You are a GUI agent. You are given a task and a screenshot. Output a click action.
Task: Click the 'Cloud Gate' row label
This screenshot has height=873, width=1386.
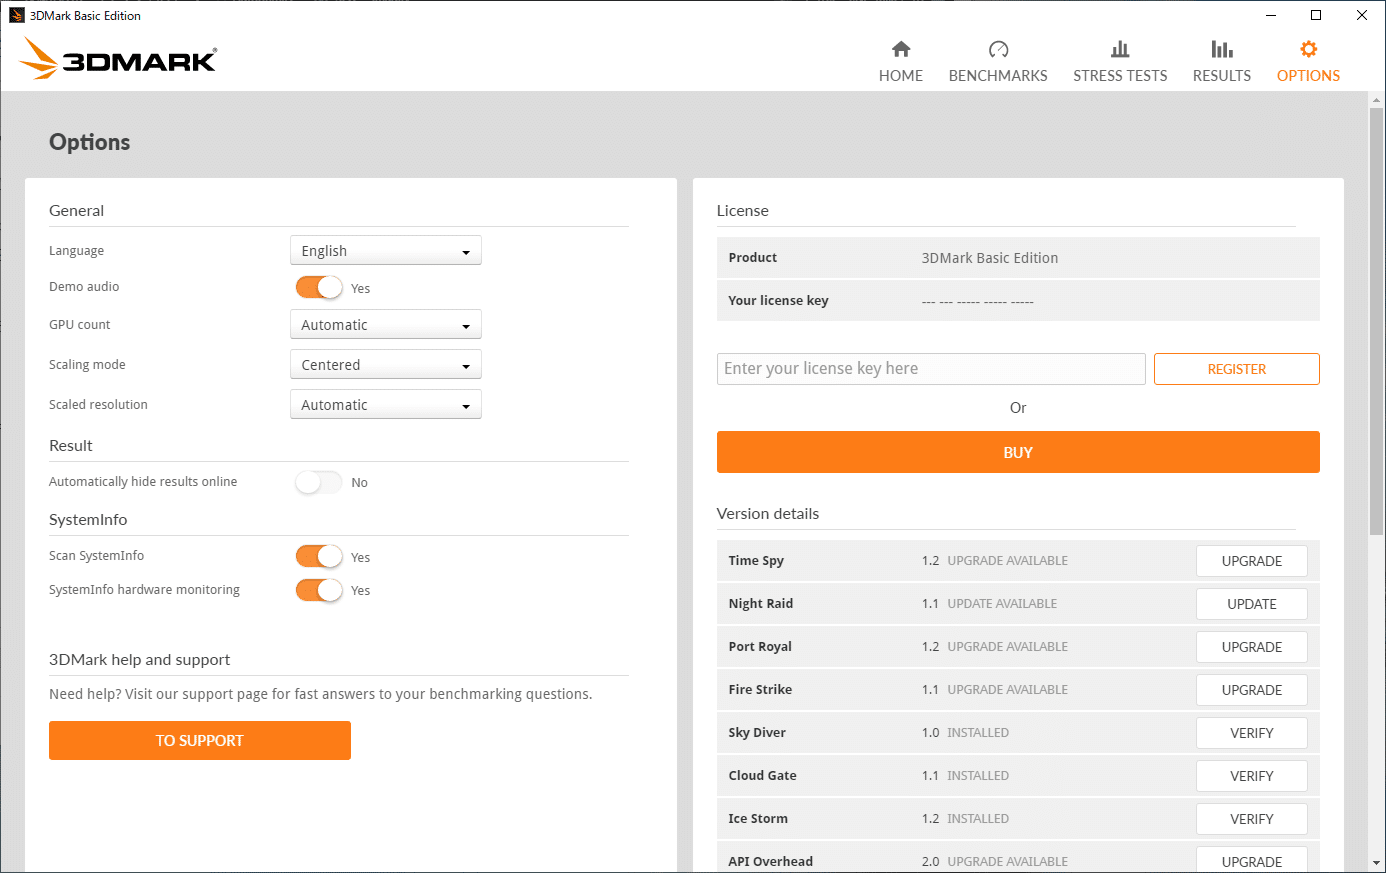[x=763, y=776]
